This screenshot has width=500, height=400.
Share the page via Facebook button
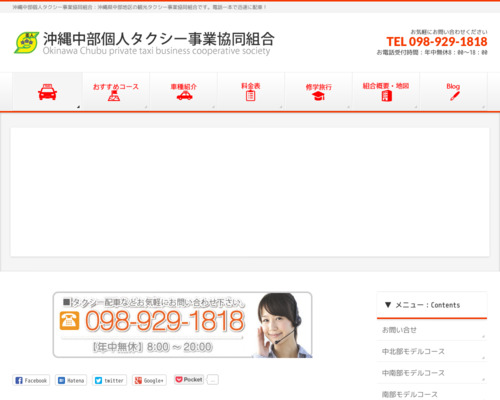(31, 380)
